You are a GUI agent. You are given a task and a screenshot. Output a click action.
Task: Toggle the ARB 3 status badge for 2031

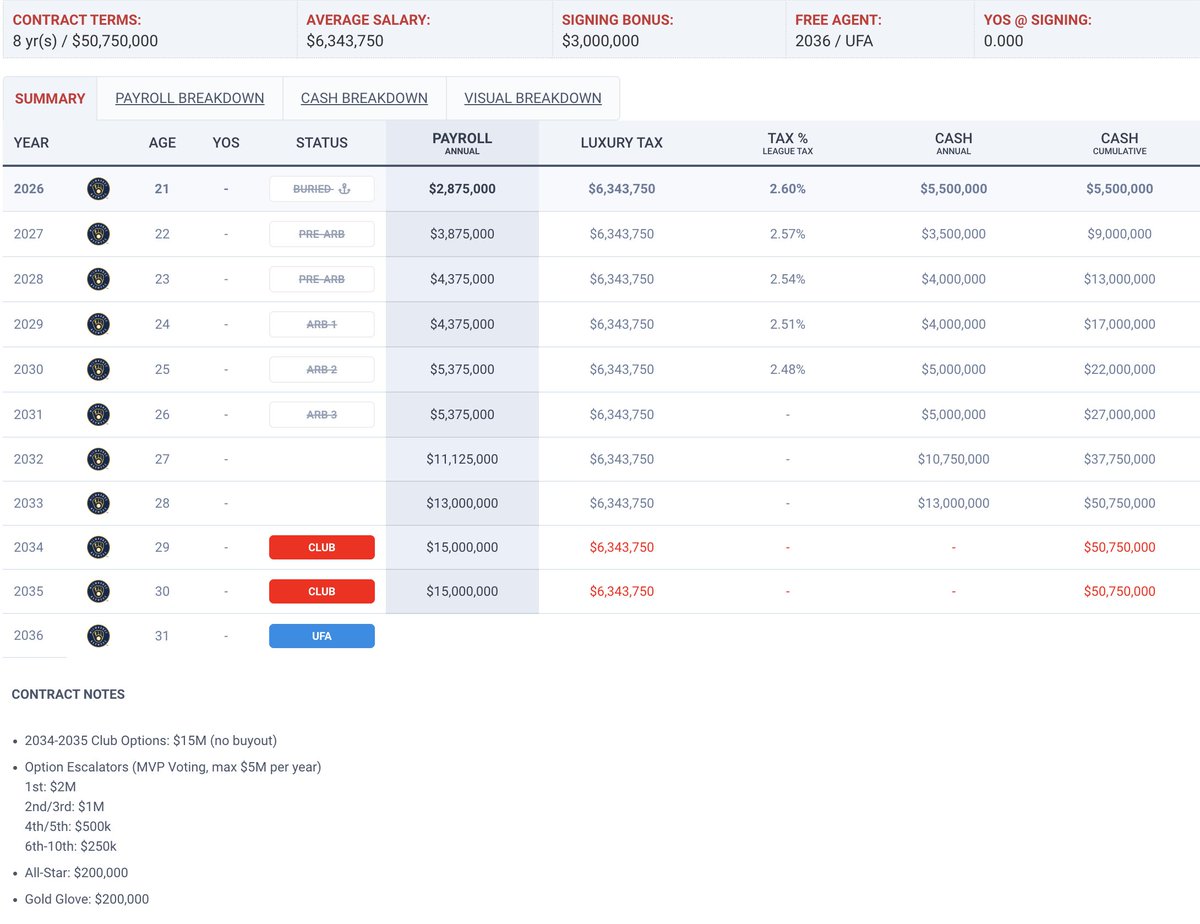click(321, 414)
